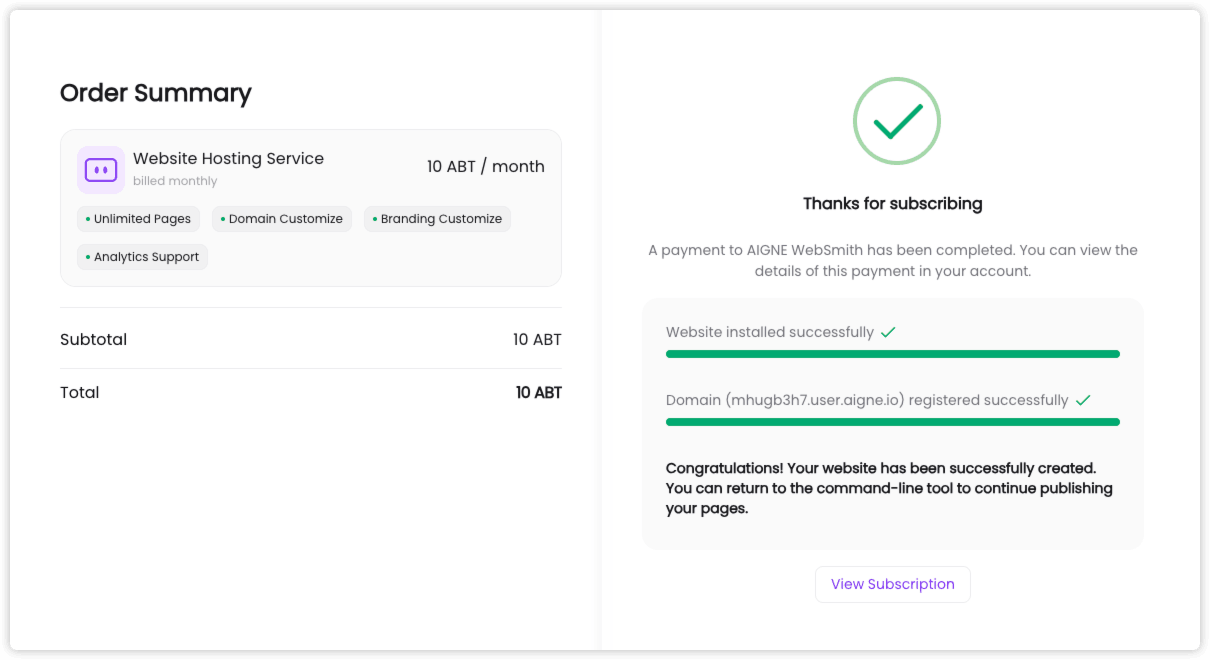The image size is (1210, 660).
Task: Select the Branding Customize feature tag
Action: pos(437,218)
